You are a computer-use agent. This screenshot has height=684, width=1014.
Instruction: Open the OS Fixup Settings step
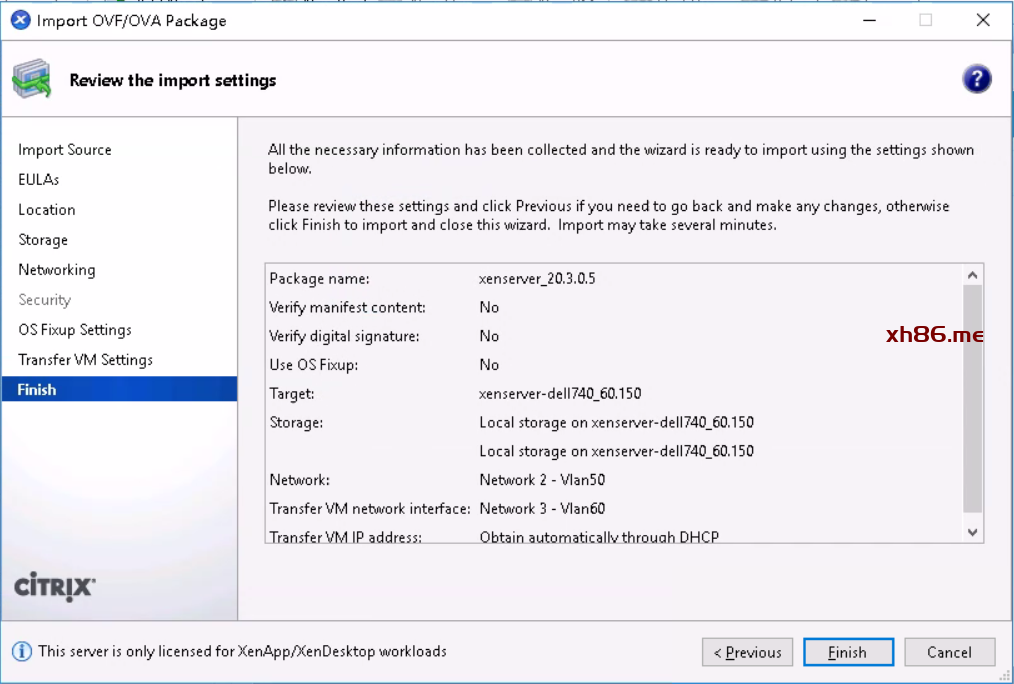pos(75,330)
